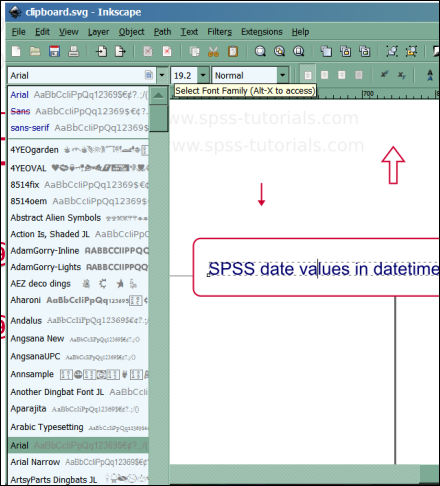
Task: Open the Layer menu
Action: pyautogui.click(x=98, y=32)
